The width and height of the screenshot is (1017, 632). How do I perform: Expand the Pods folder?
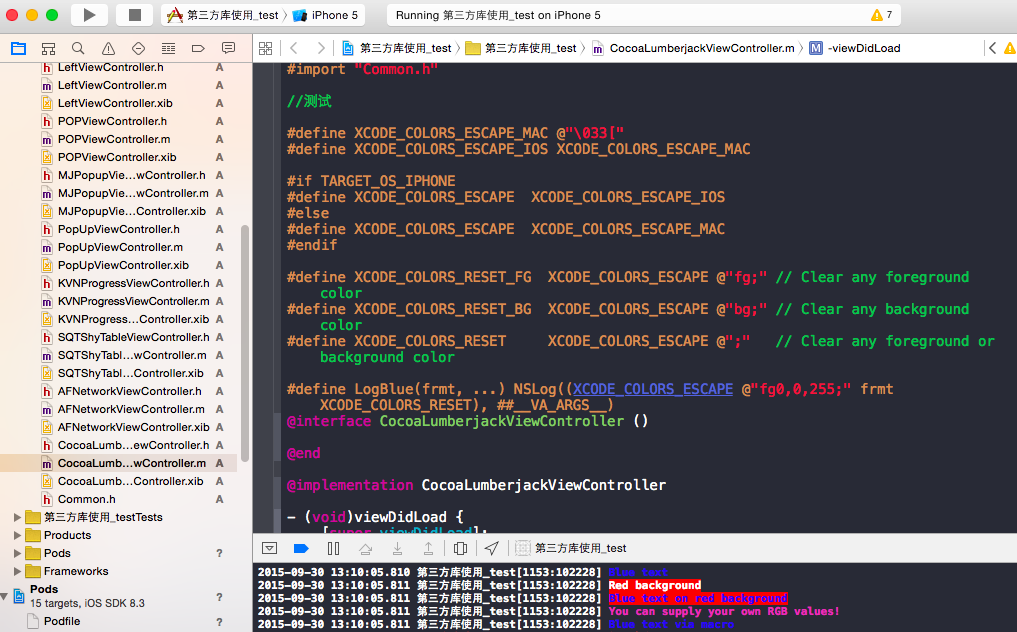(x=18, y=553)
